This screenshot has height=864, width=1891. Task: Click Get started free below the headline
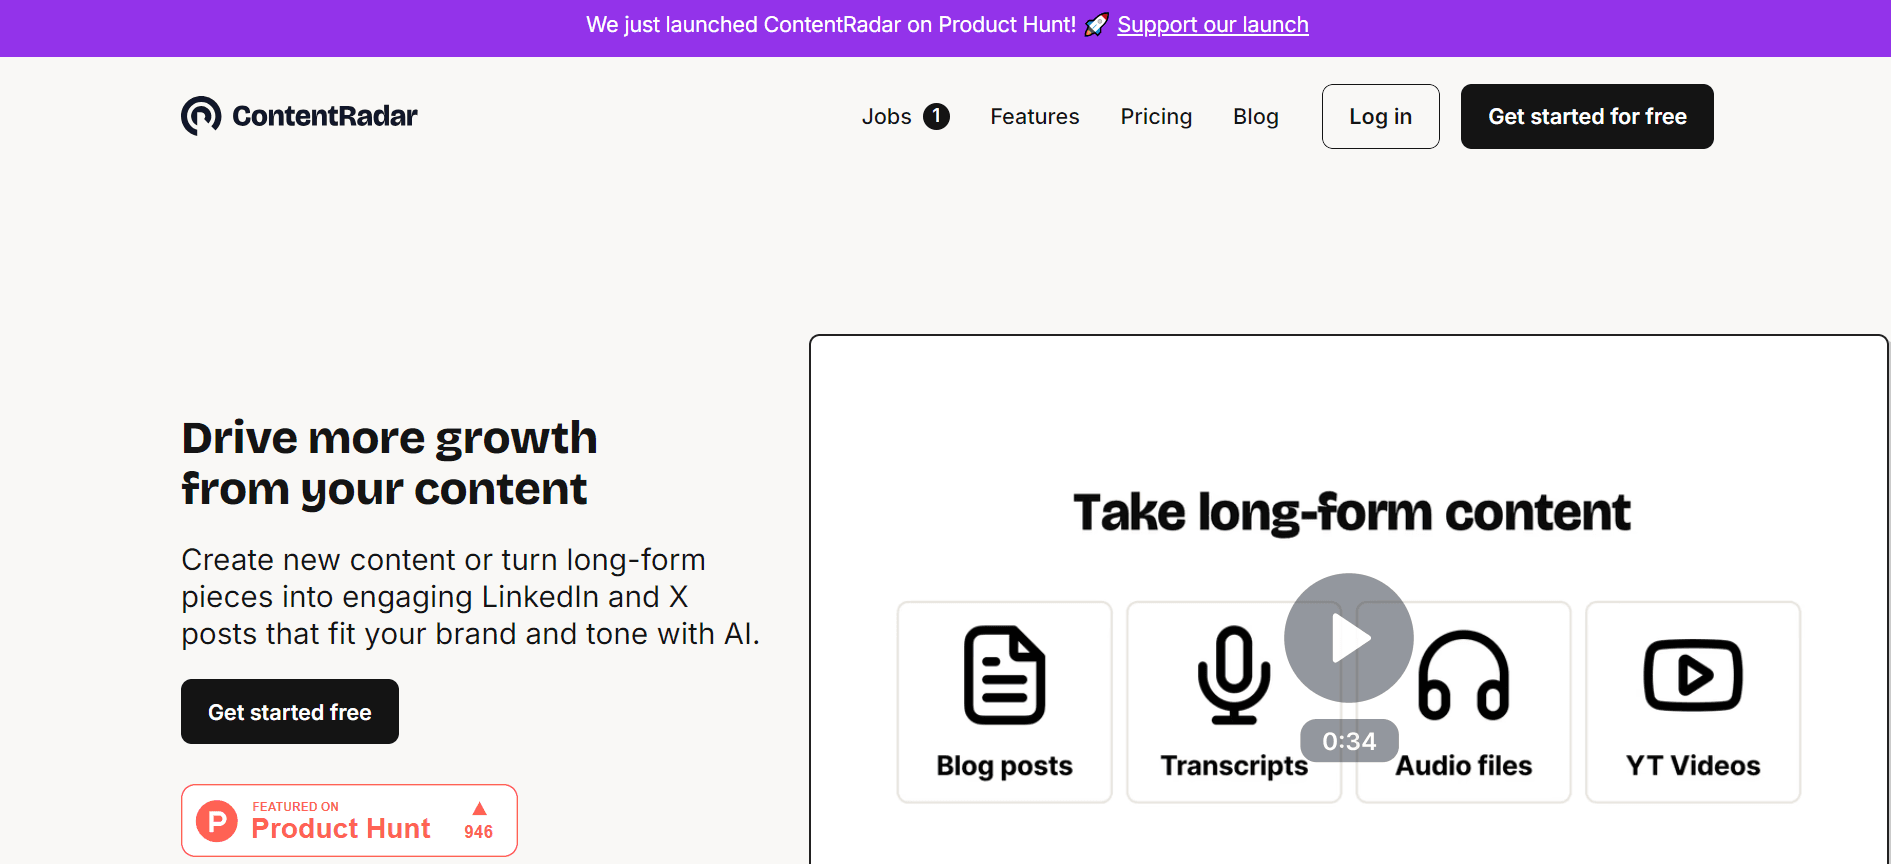(289, 711)
